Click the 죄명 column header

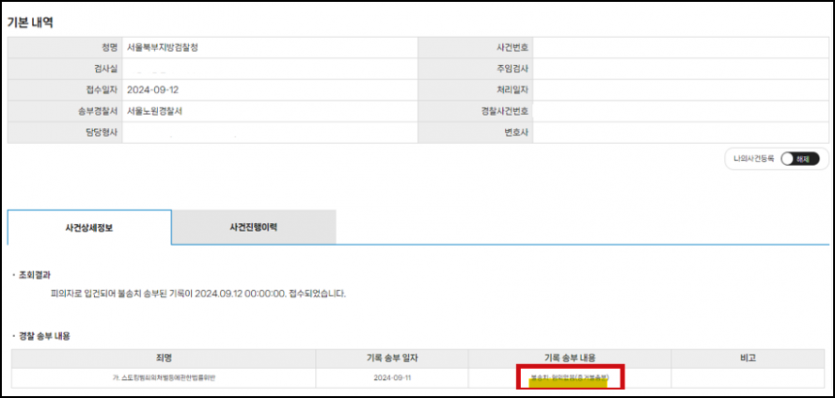click(x=163, y=358)
